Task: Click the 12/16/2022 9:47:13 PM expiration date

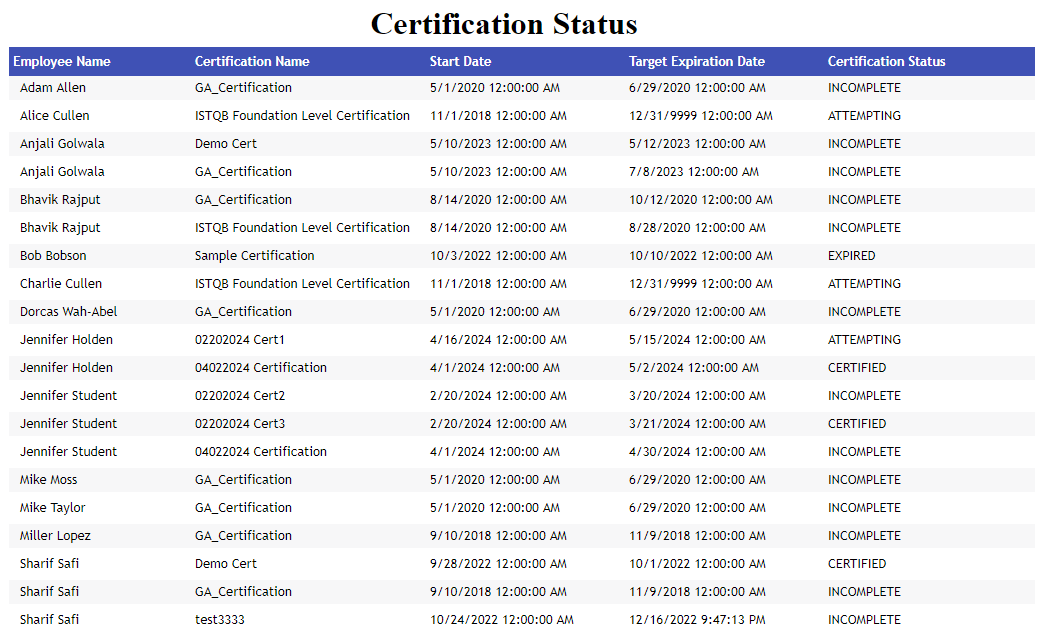Action: tap(695, 620)
